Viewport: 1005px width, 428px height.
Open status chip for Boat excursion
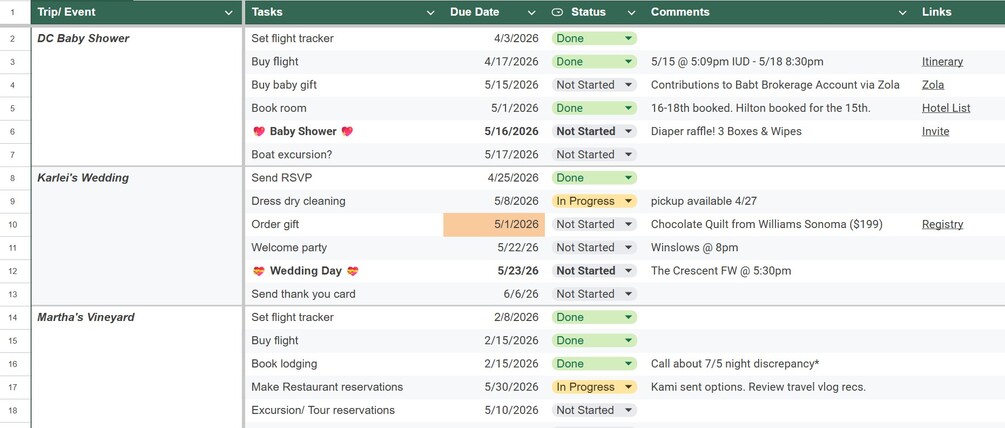tap(594, 154)
